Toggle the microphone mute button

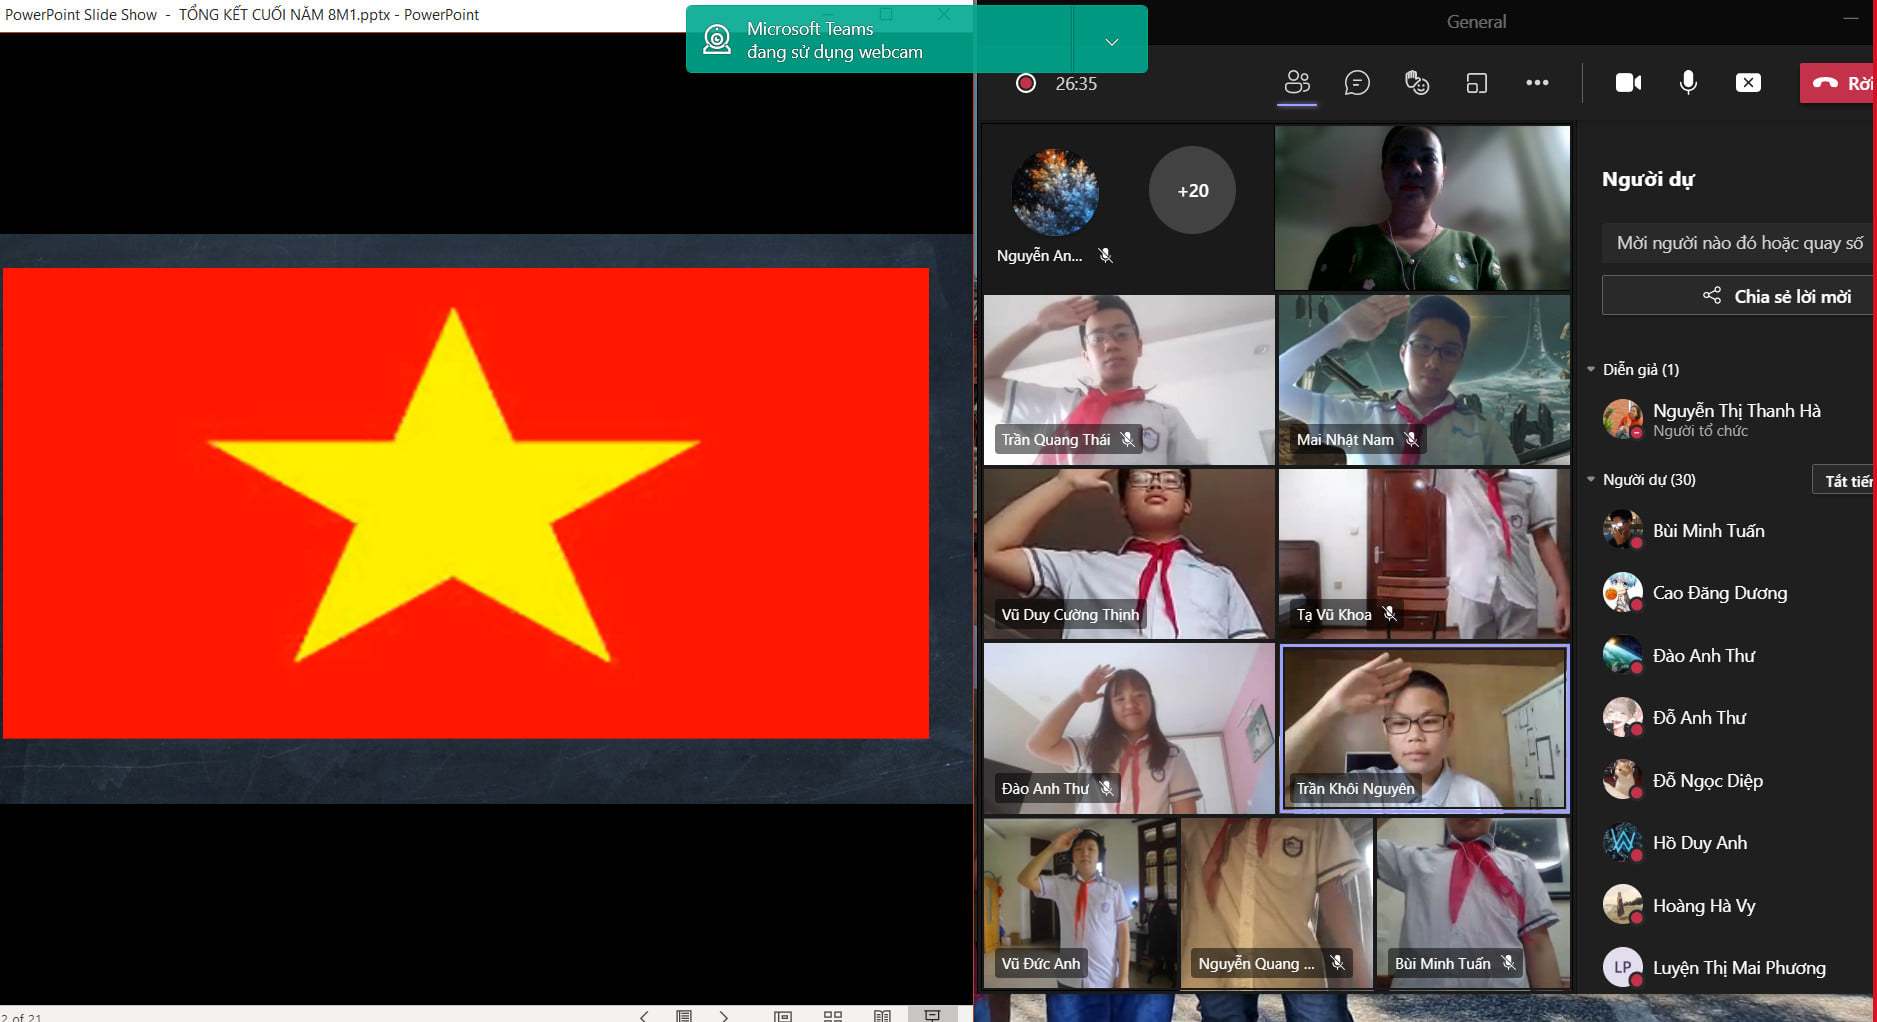coord(1688,83)
